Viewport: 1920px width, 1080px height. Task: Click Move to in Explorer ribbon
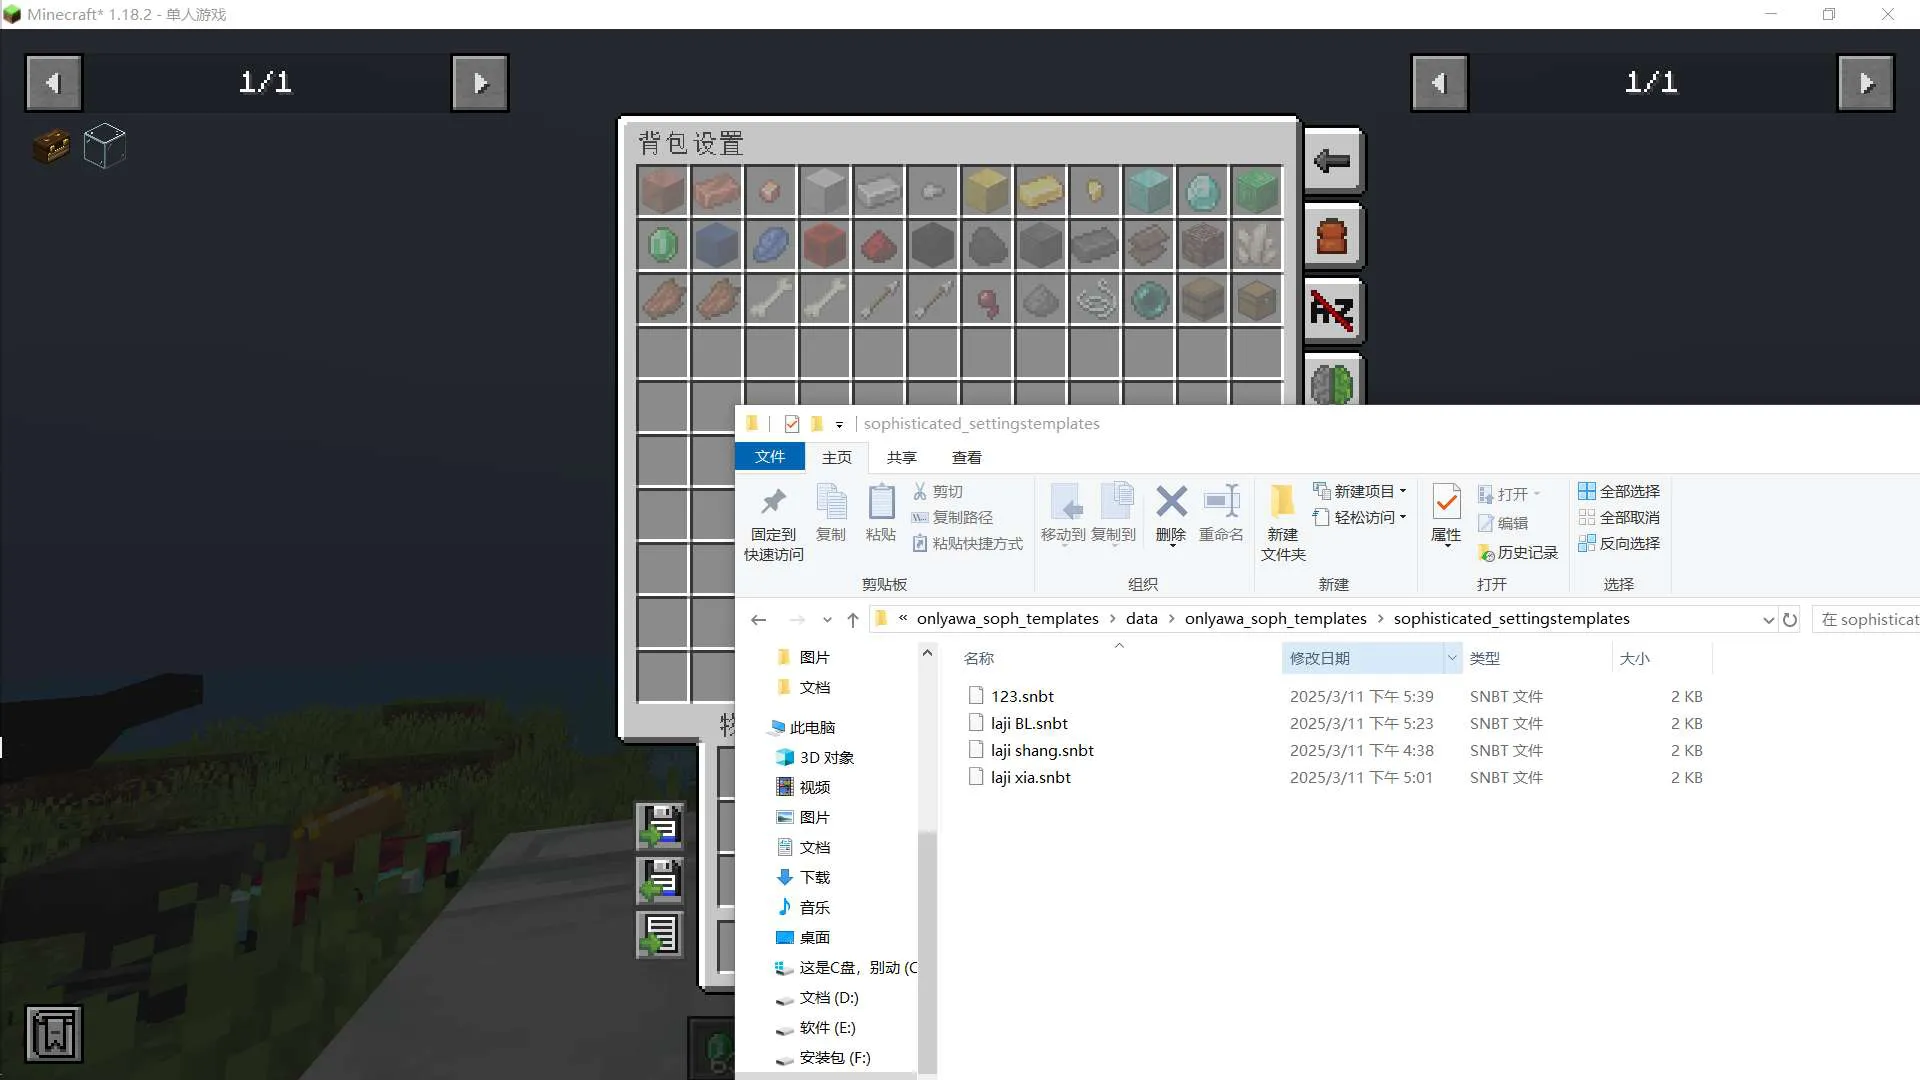click(x=1063, y=514)
